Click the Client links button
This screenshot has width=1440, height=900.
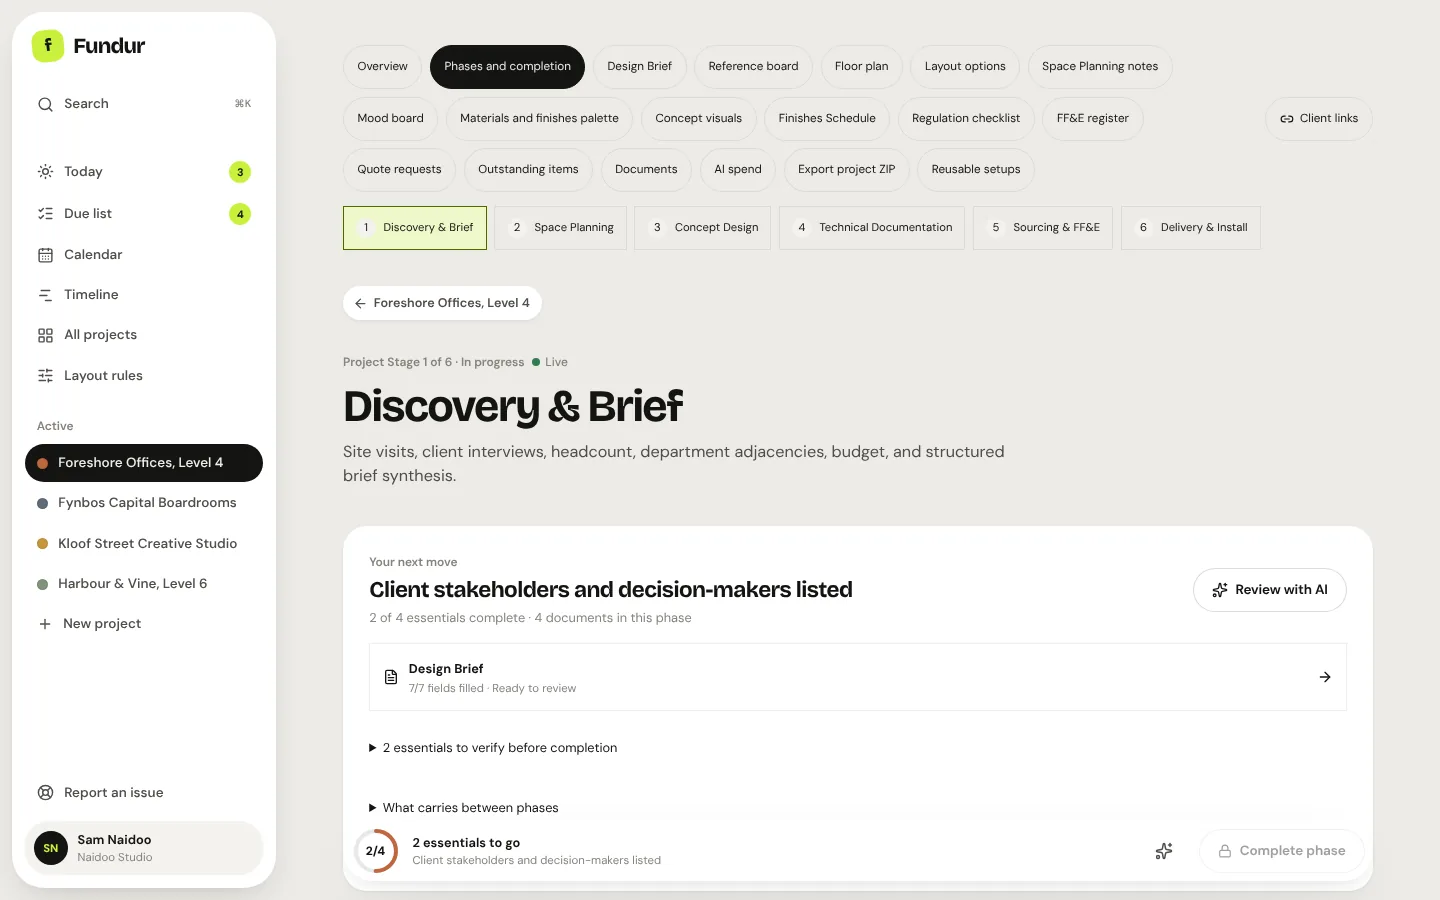[1319, 119]
